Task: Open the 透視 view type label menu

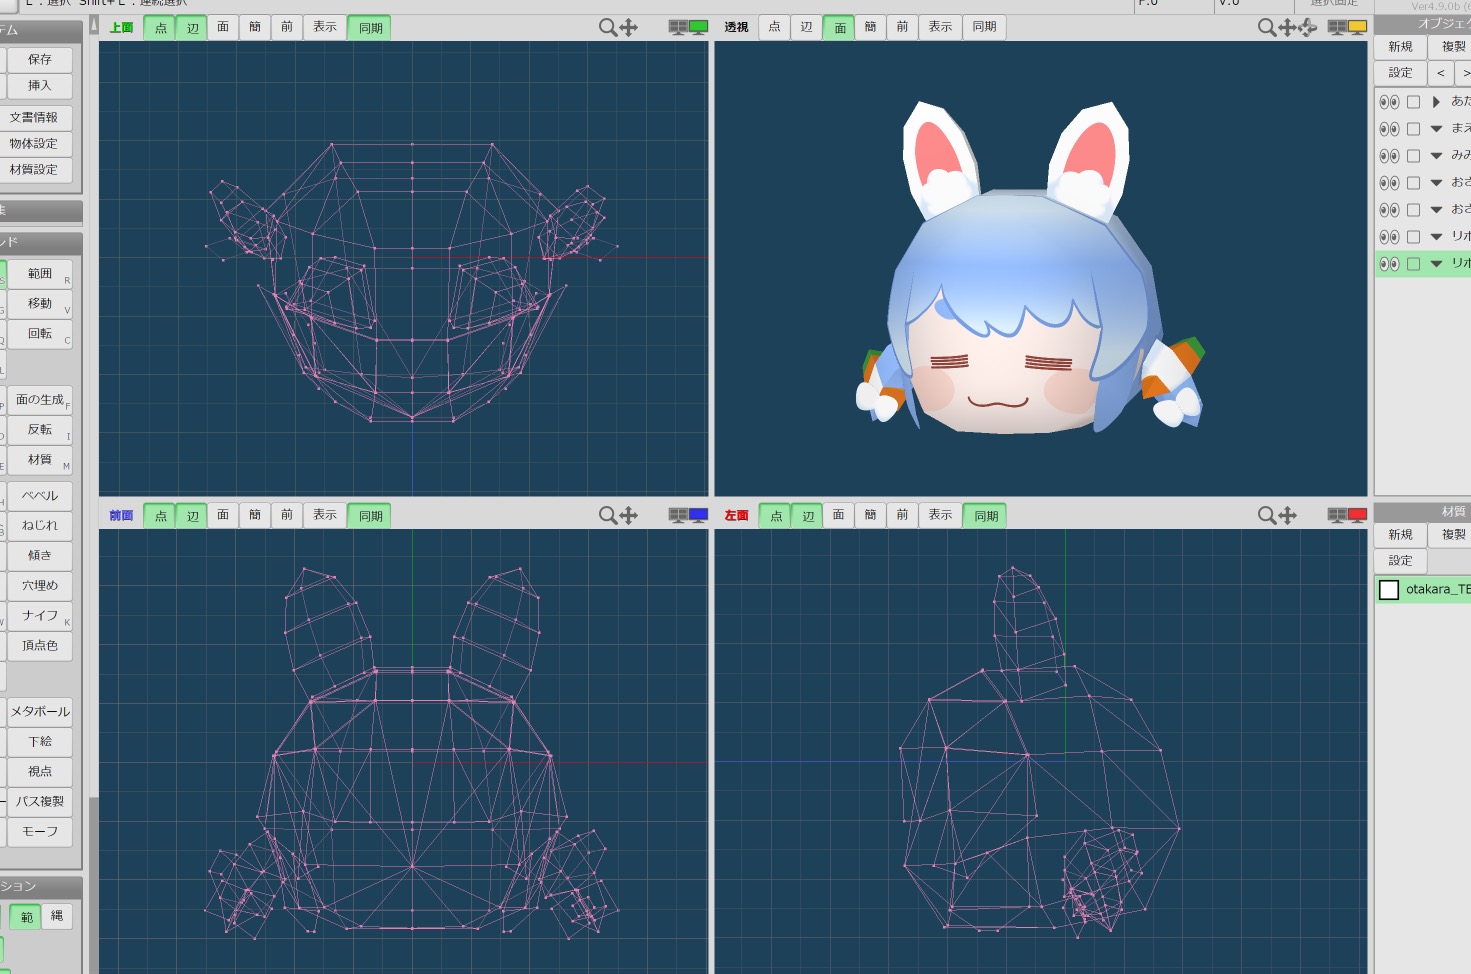Action: [736, 28]
